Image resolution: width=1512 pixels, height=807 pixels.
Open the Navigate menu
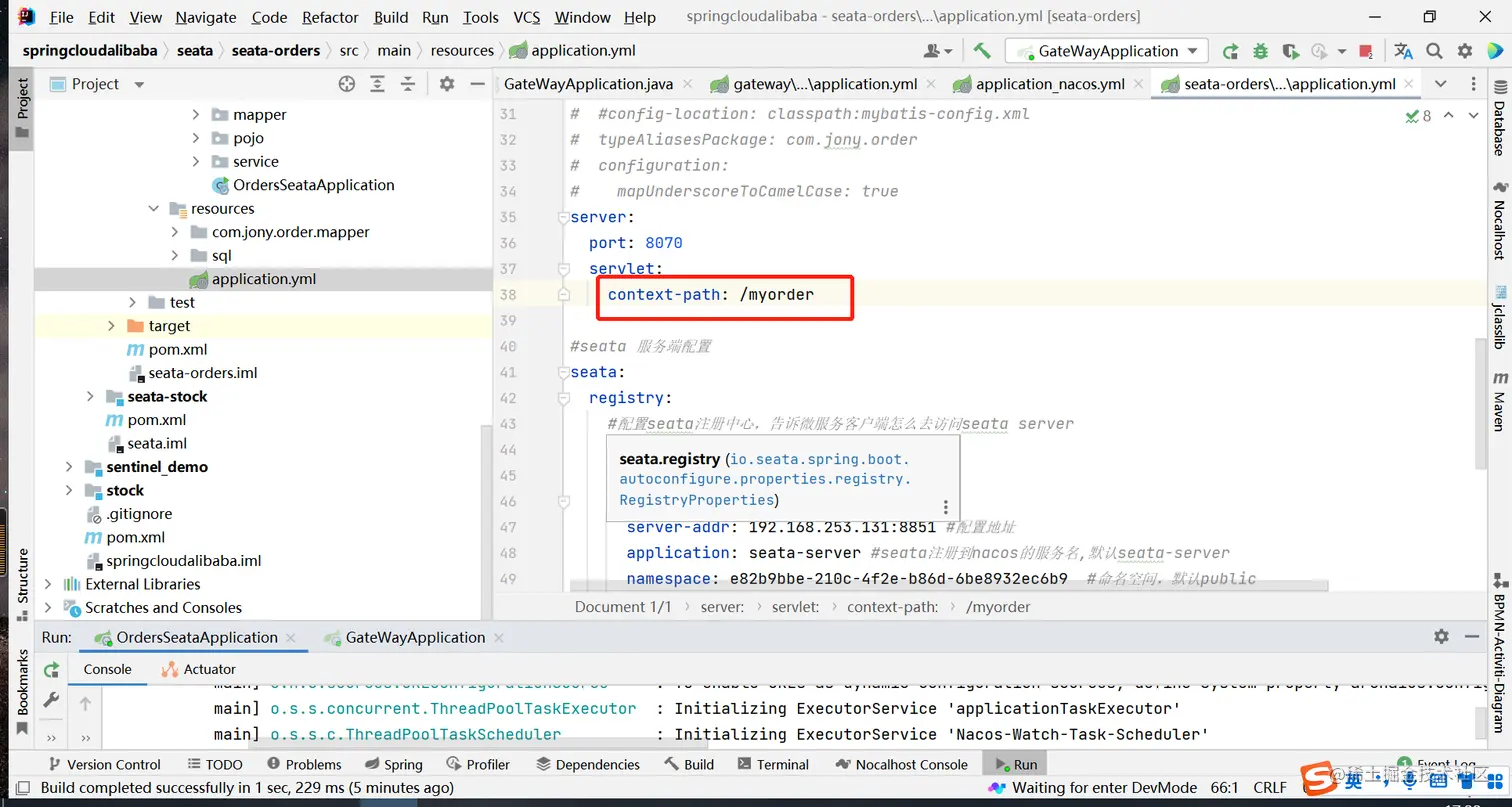[x=206, y=17]
